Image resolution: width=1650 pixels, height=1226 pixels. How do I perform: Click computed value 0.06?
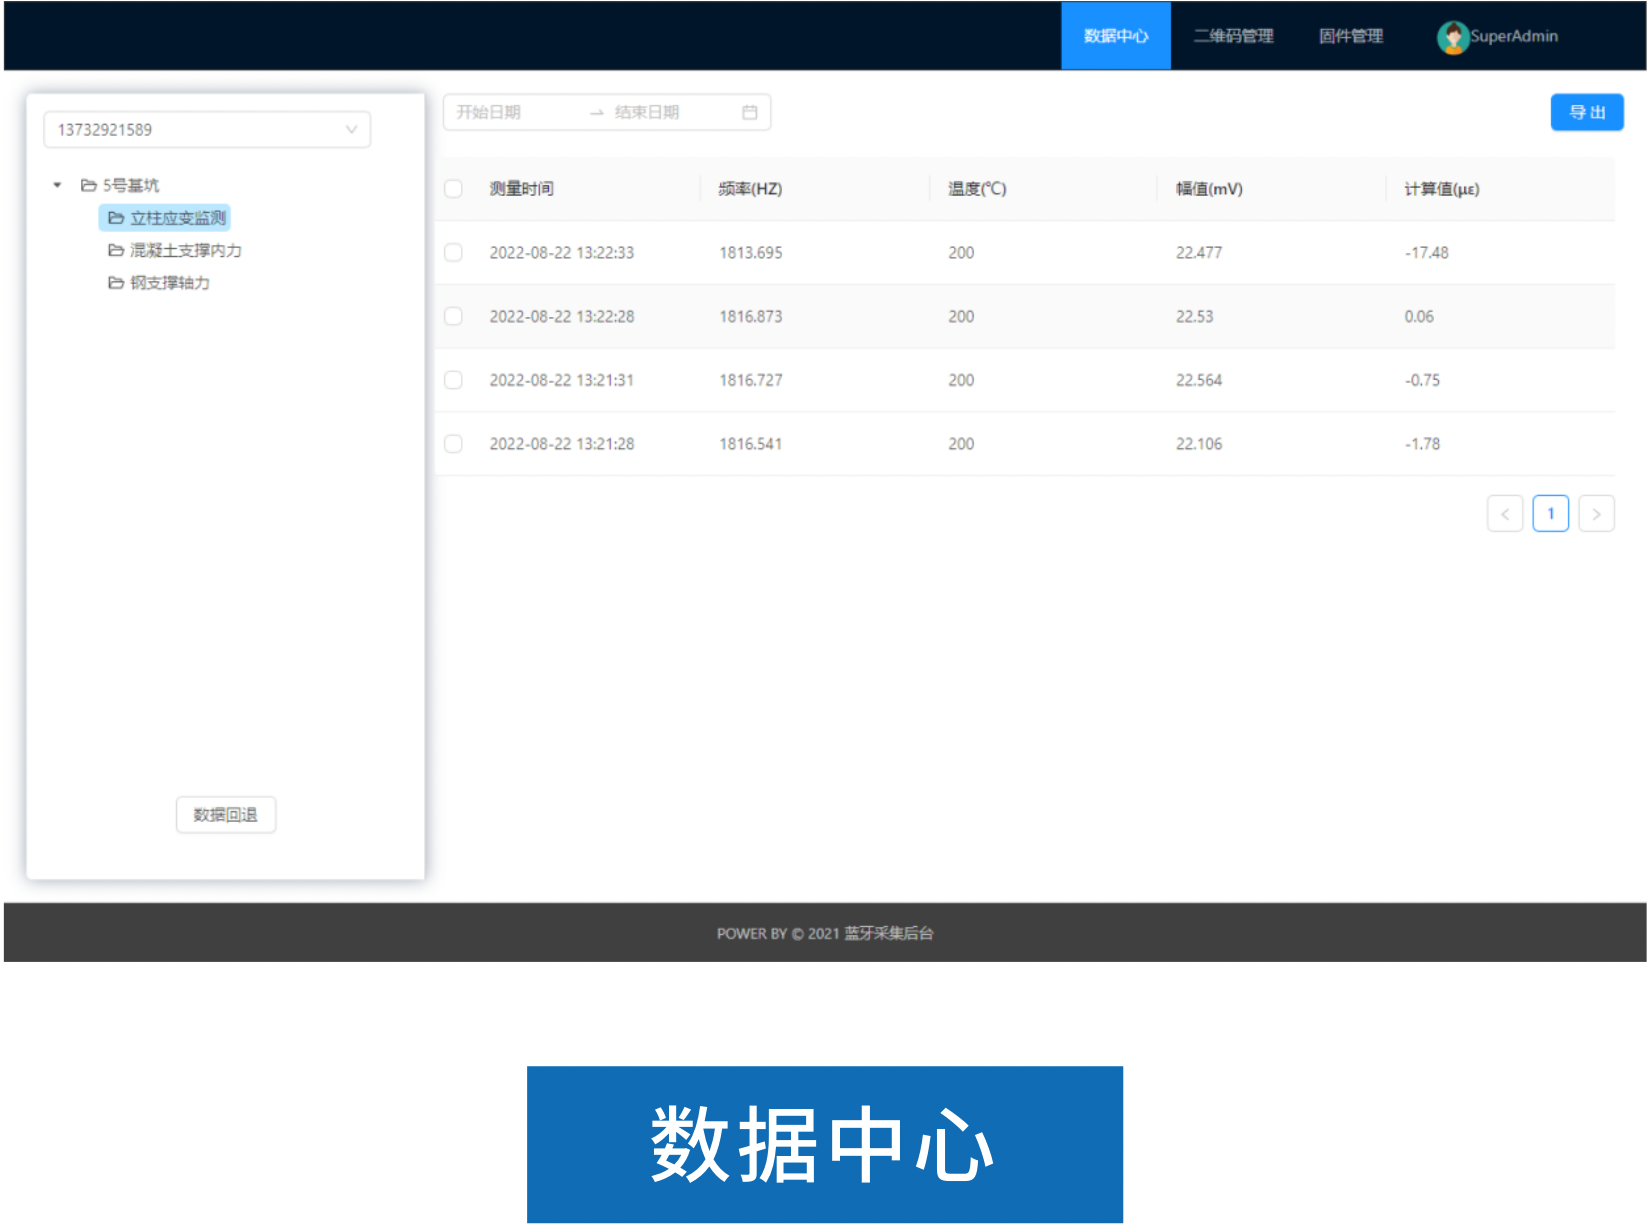click(1419, 317)
